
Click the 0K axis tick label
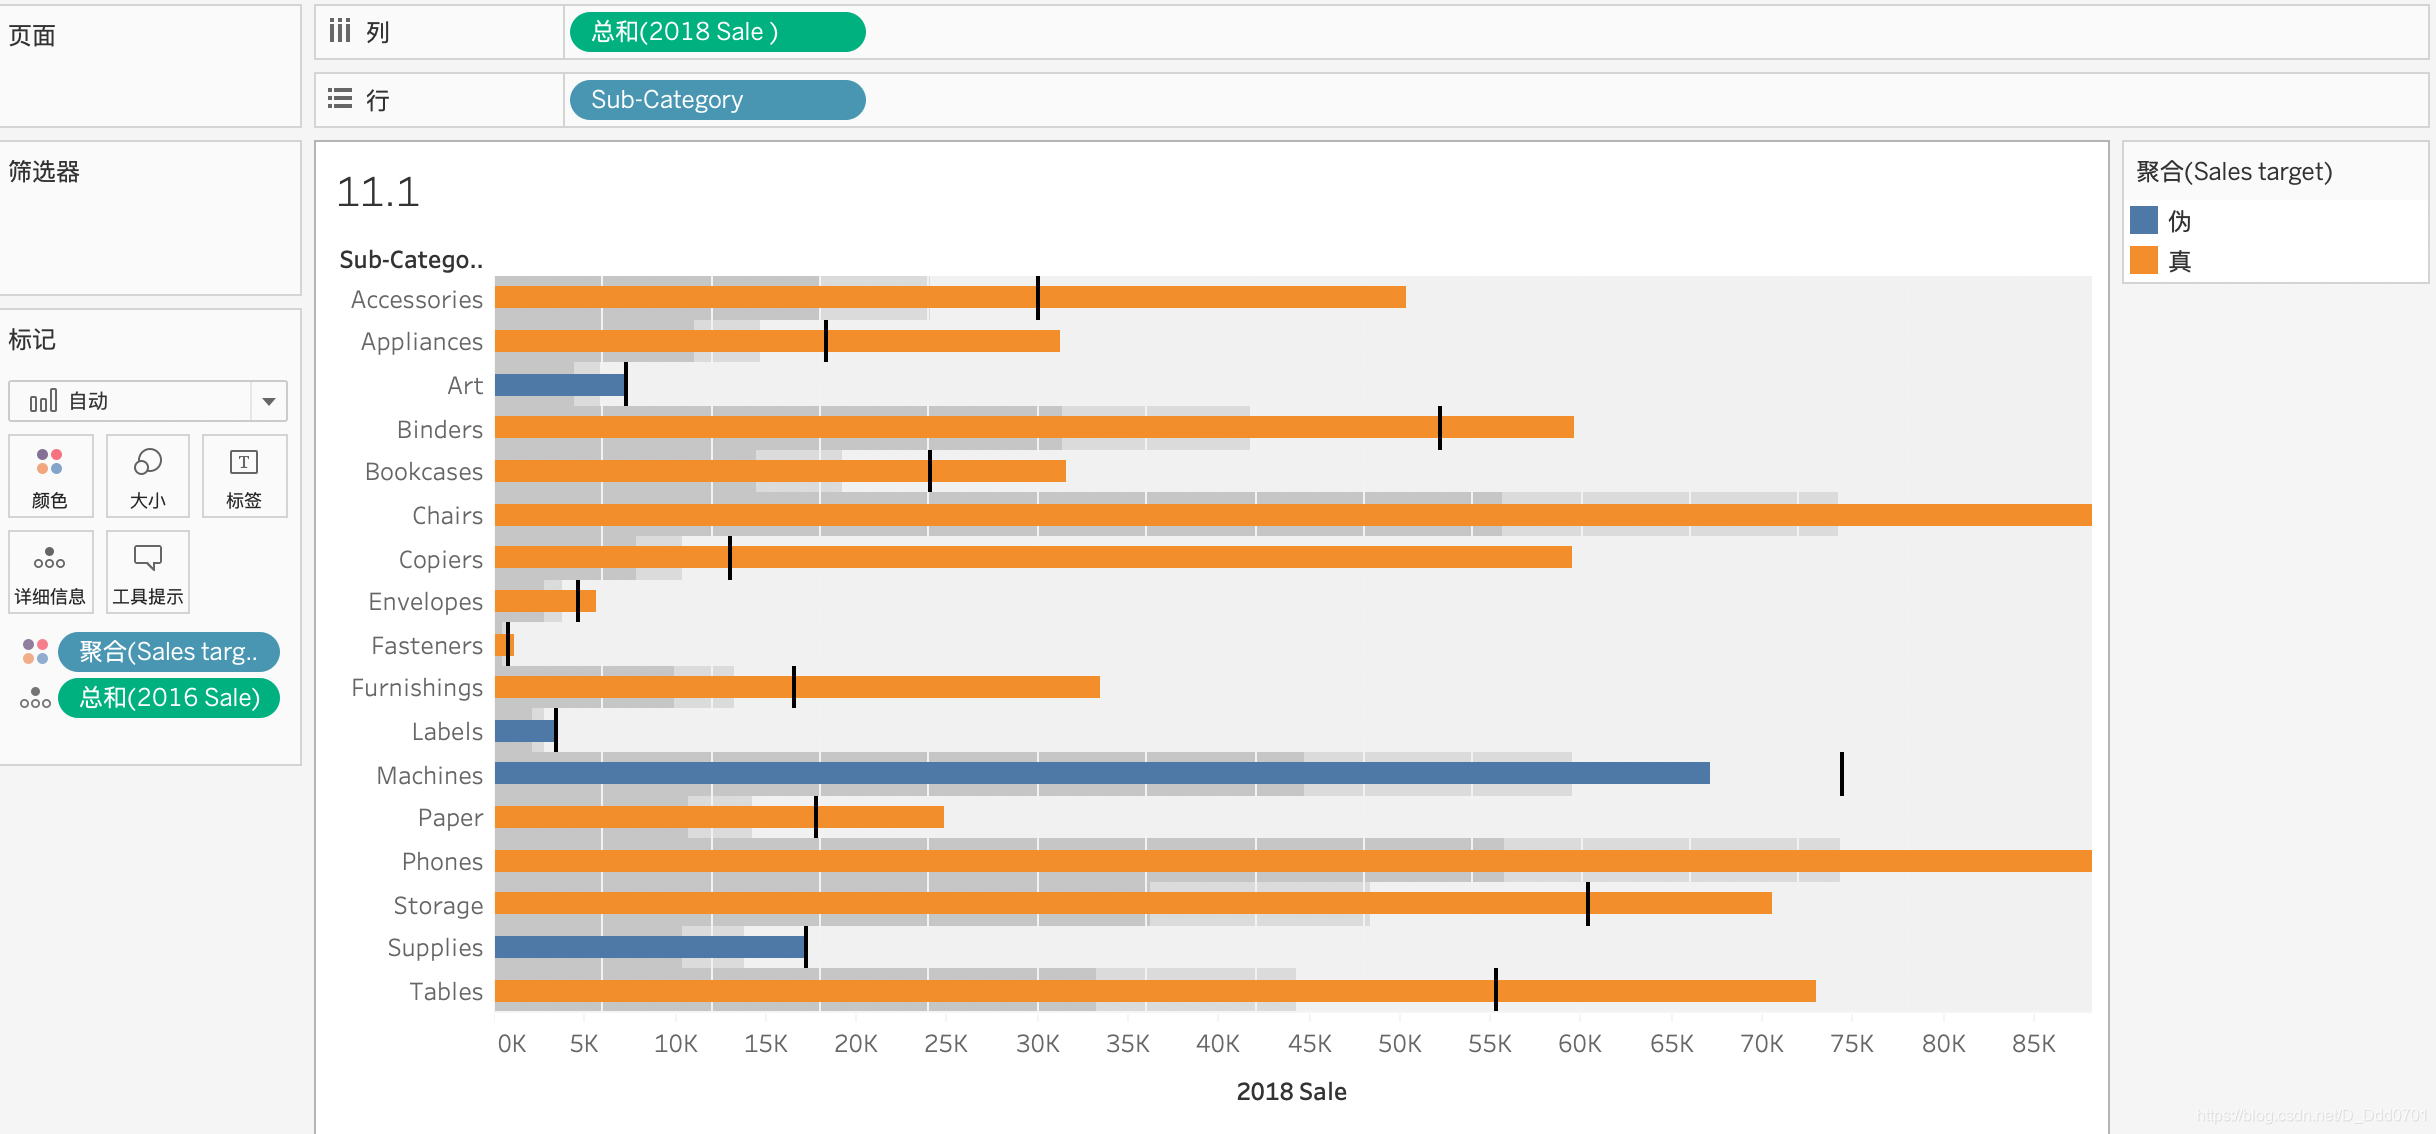pyautogui.click(x=512, y=1044)
